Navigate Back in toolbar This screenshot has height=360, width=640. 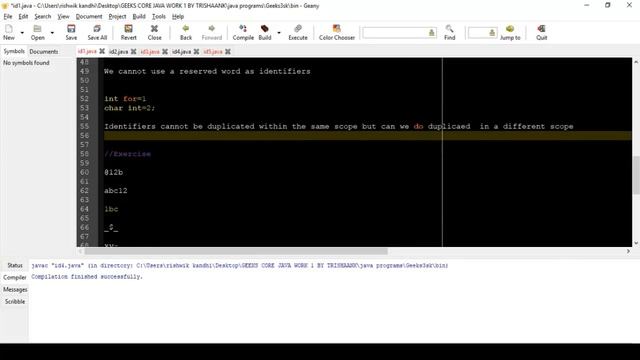pyautogui.click(x=186, y=32)
